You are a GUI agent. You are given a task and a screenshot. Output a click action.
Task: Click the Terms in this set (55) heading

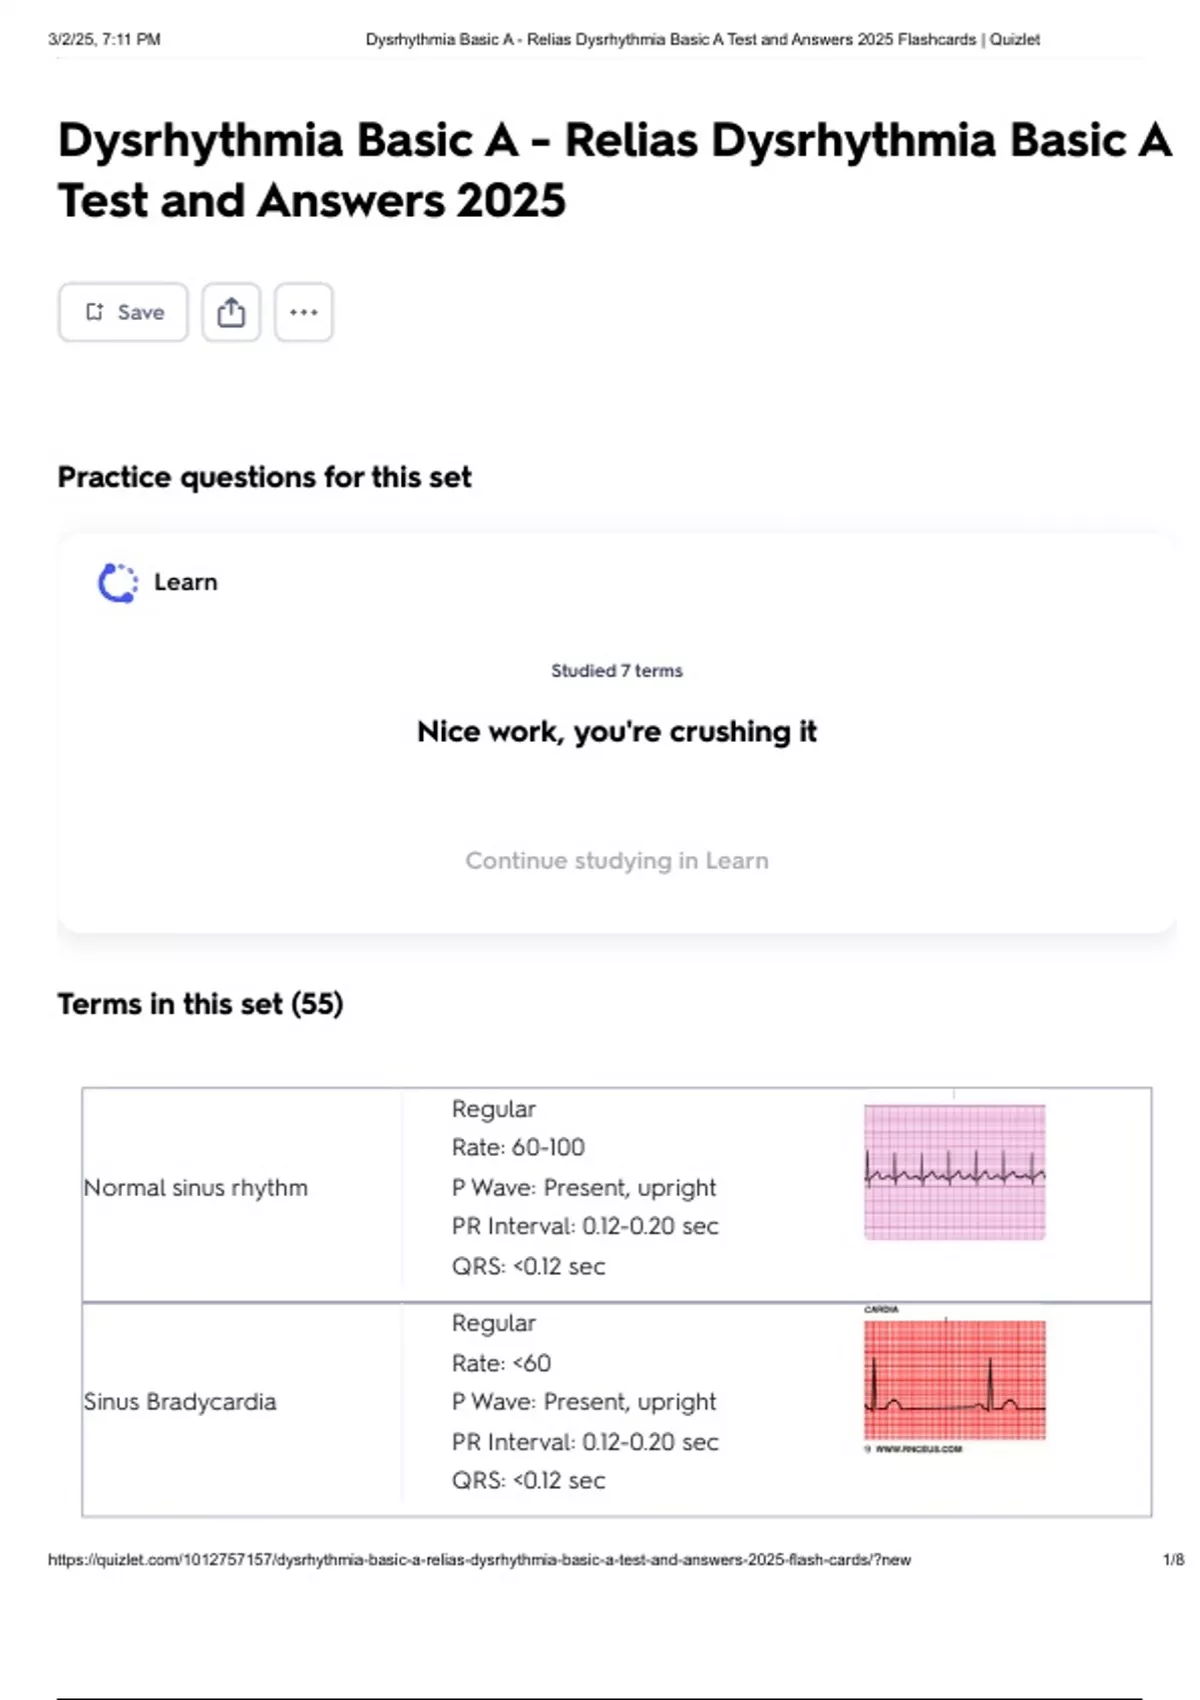200,1004
